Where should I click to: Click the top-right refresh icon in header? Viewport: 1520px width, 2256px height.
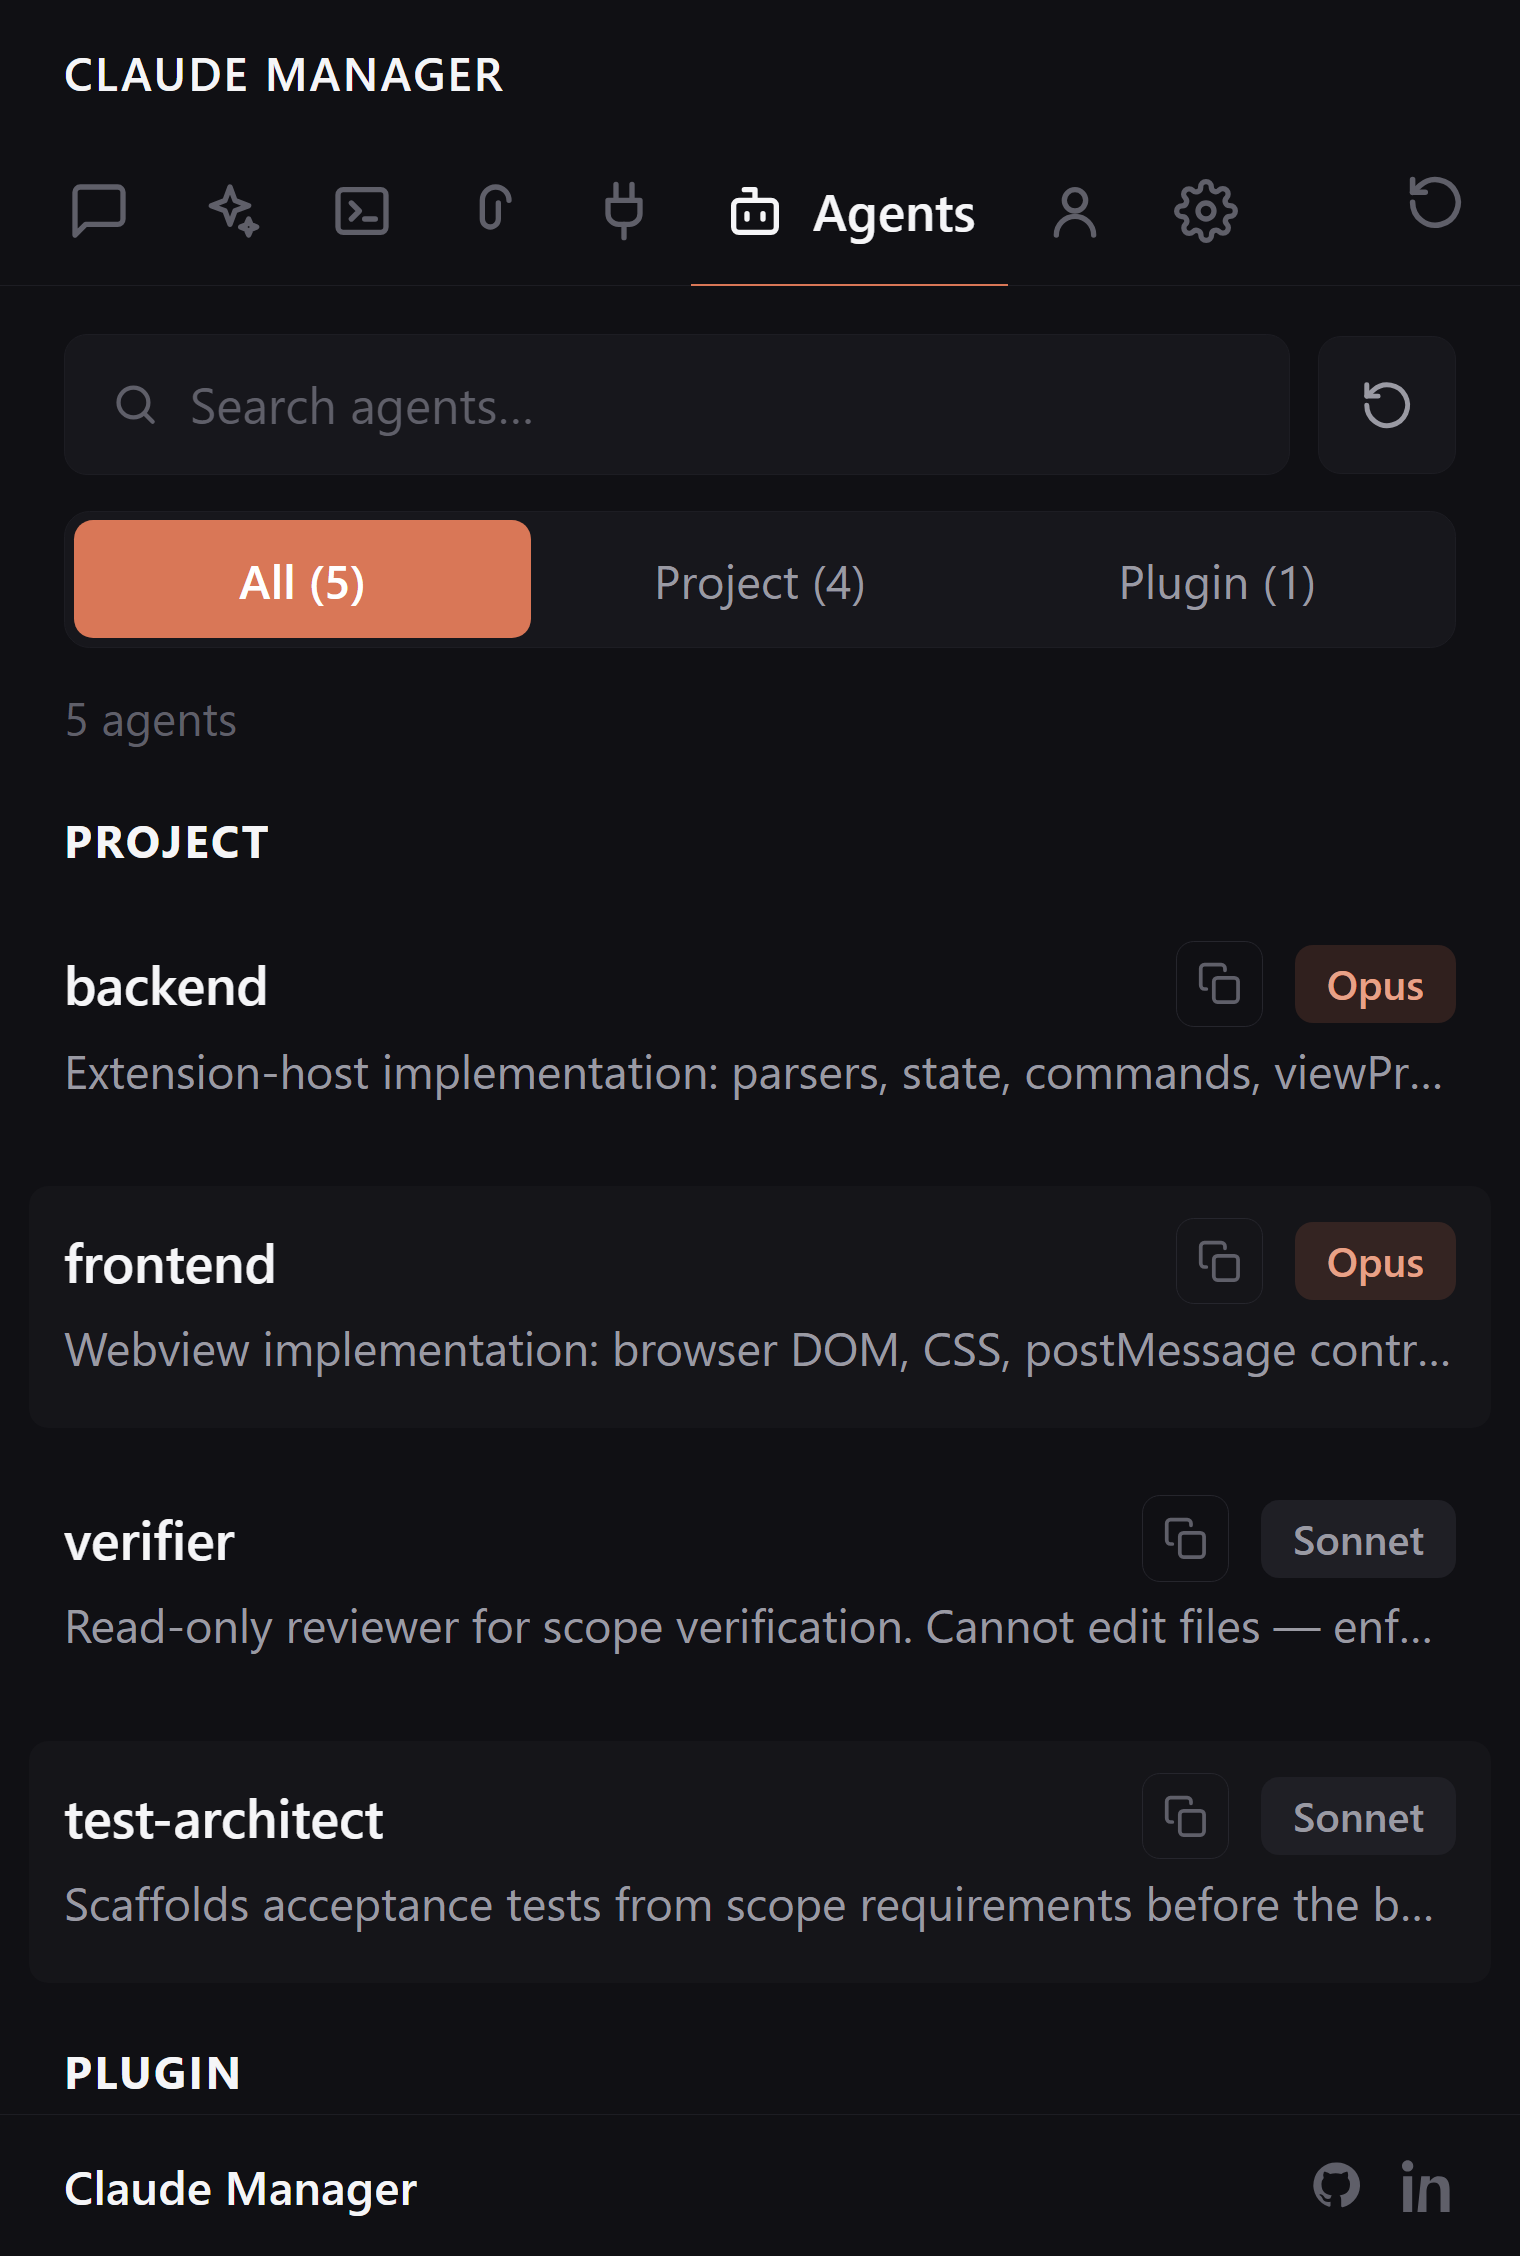click(x=1434, y=203)
